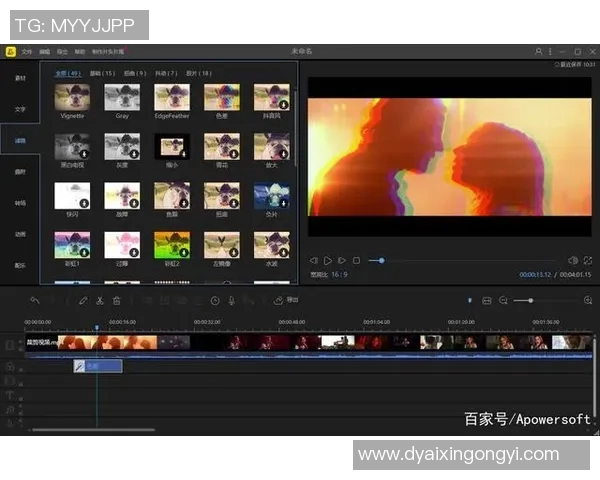Toggle the preview volume speaker

pyautogui.click(x=573, y=260)
